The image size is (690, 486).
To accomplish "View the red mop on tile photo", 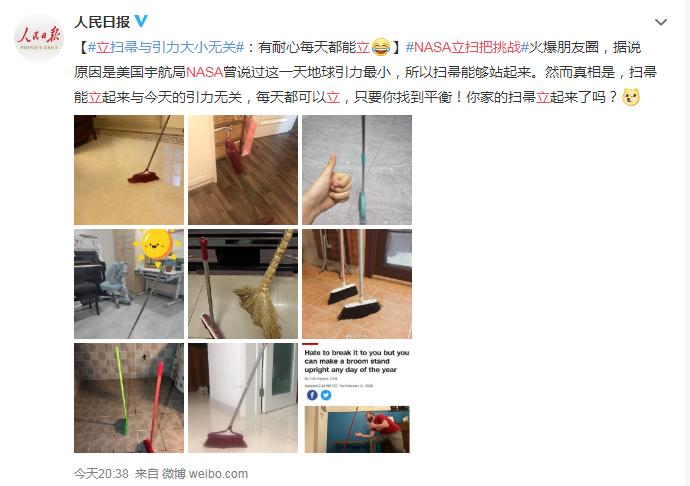I will (x=129, y=170).
